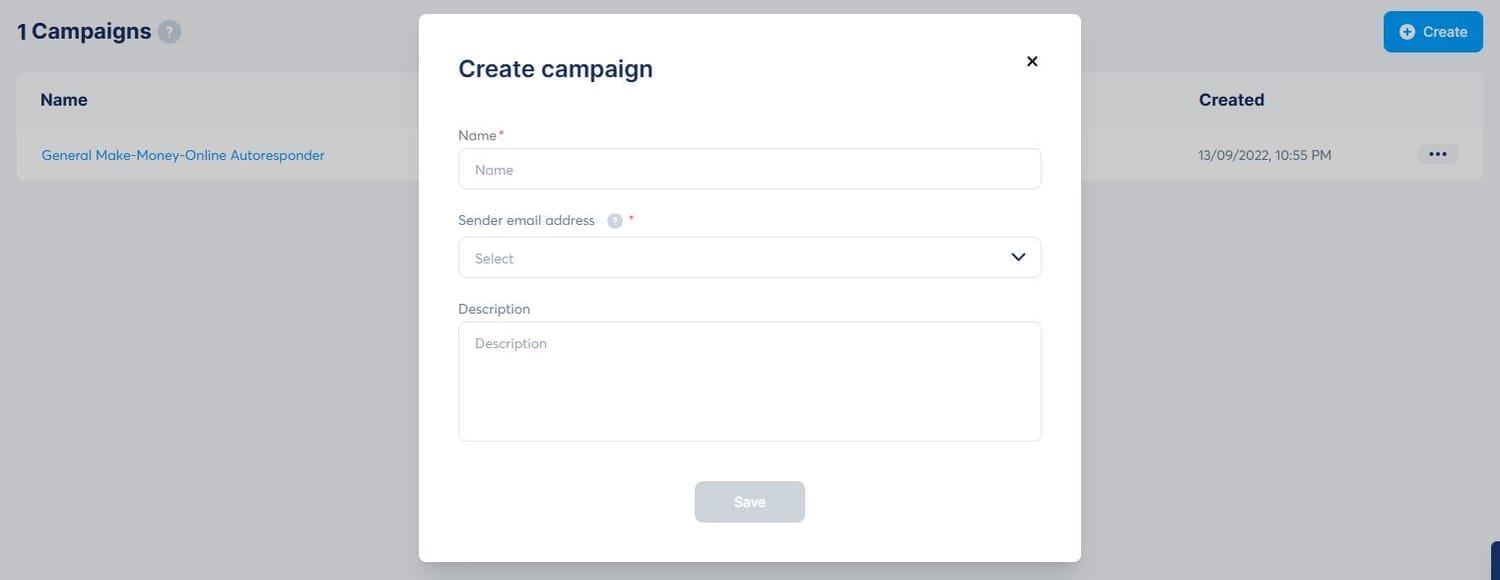This screenshot has width=1500, height=580.
Task: Expand the sender email dropdown chevron
Action: click(x=1018, y=257)
